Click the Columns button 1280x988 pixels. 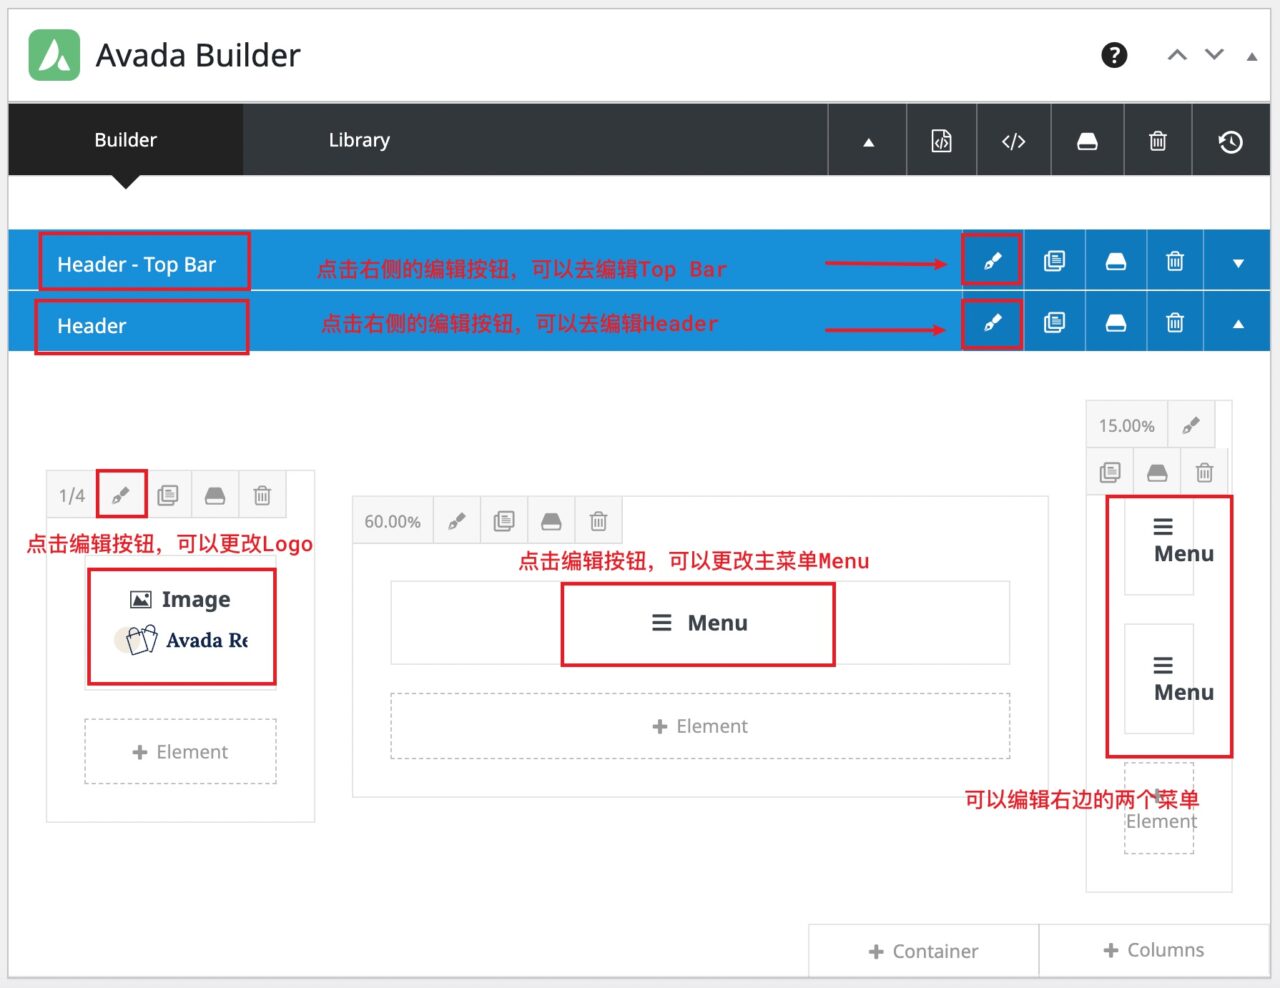1154,950
